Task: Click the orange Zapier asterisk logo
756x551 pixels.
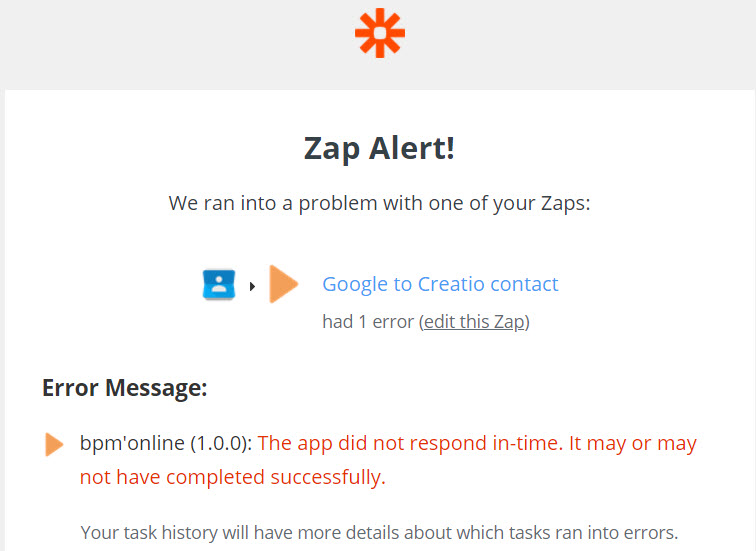Action: click(x=379, y=33)
